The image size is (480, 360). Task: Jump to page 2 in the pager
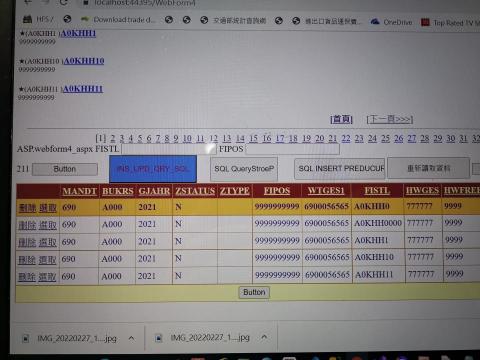(x=113, y=138)
